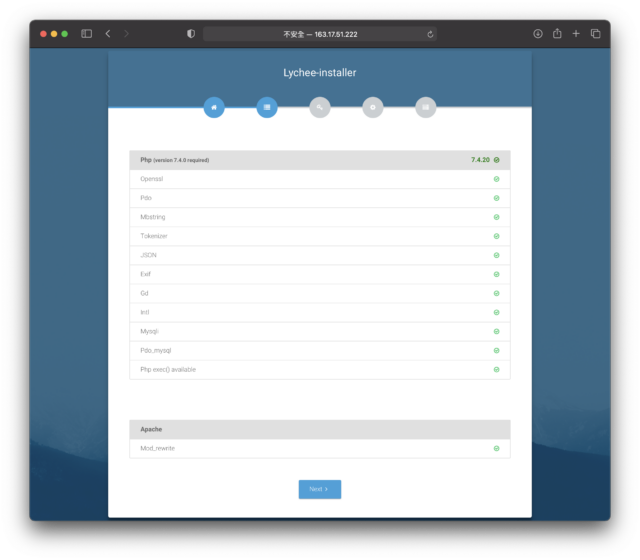
Task: Click the Mysqli status check icon
Action: click(496, 331)
